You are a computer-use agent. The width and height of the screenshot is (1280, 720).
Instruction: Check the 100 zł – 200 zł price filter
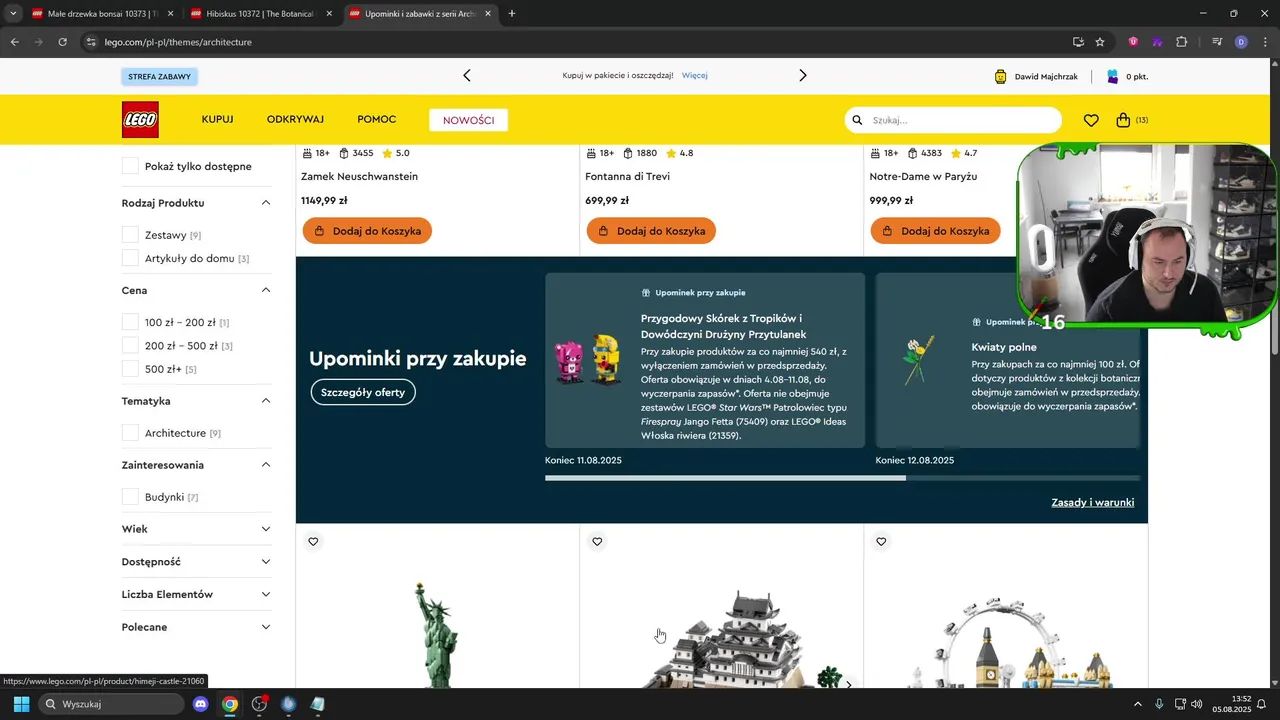(x=130, y=322)
